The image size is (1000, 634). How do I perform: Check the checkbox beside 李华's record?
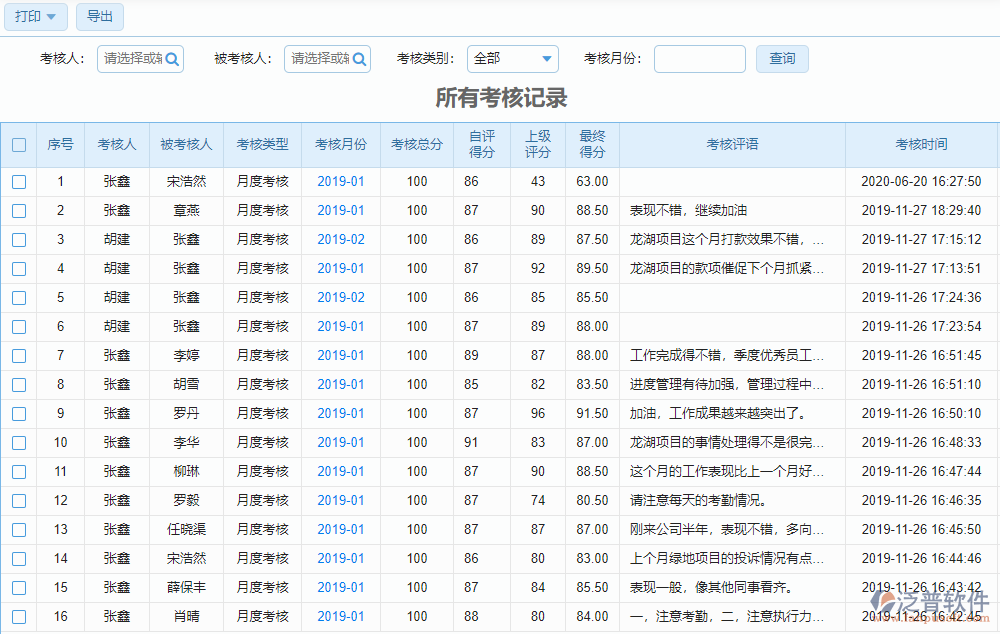coord(19,442)
